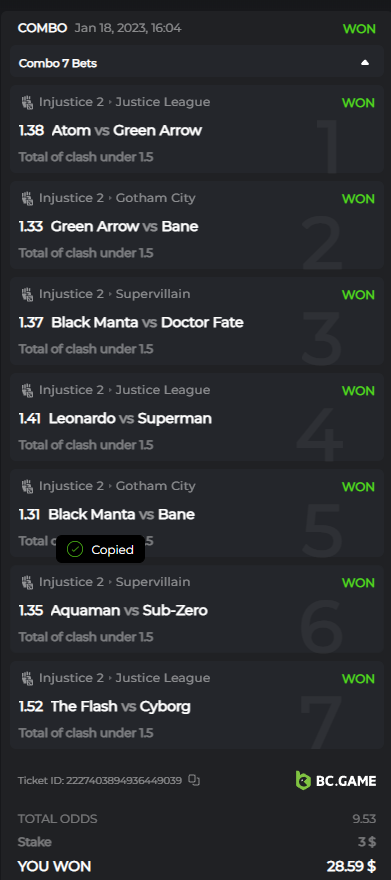Open Atom vs Green Arrow match
The width and height of the screenshot is (391, 880).
coord(126,130)
